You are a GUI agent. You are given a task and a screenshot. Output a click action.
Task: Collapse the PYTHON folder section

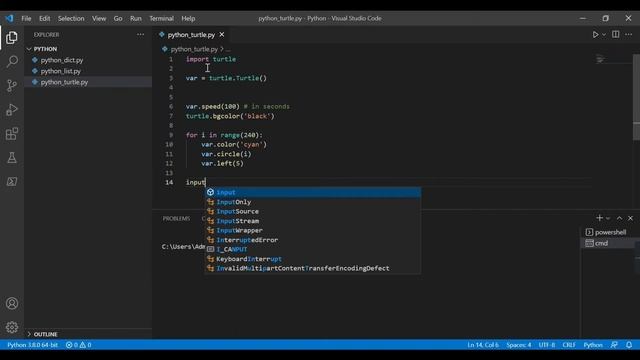88,49
